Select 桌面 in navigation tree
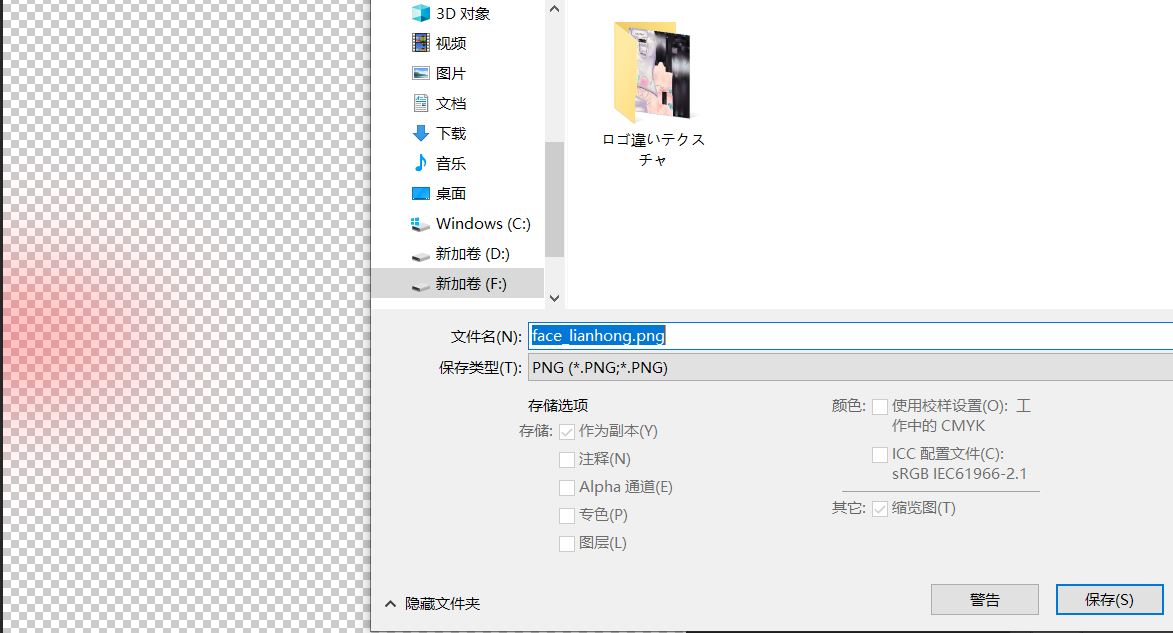 pos(451,193)
